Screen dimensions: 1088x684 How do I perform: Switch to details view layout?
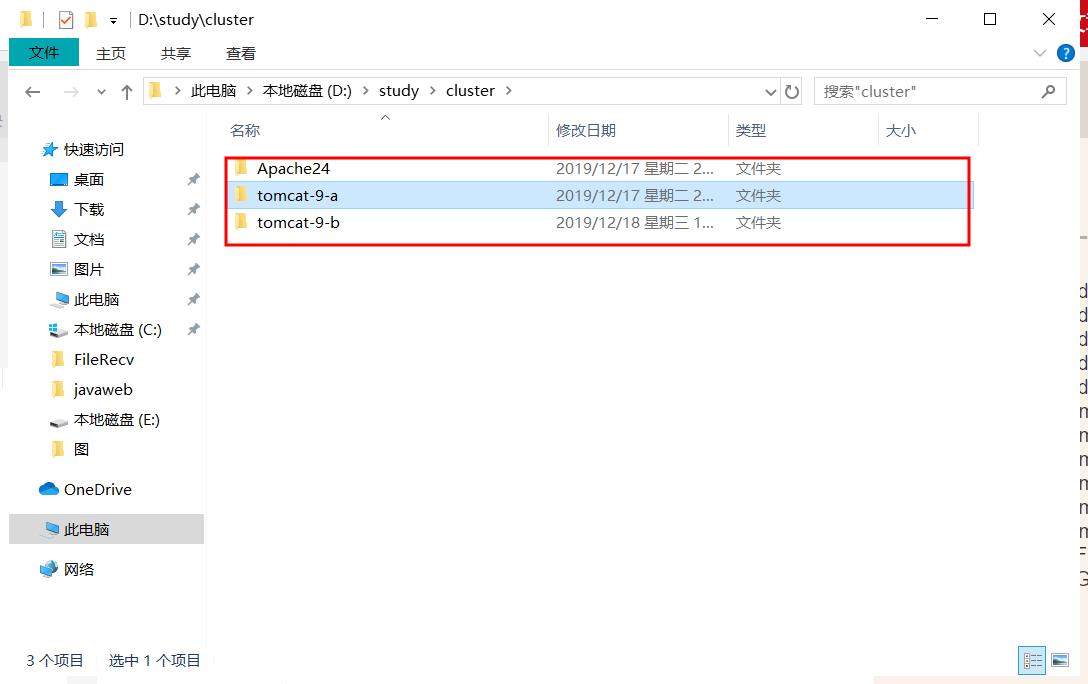(x=1032, y=660)
